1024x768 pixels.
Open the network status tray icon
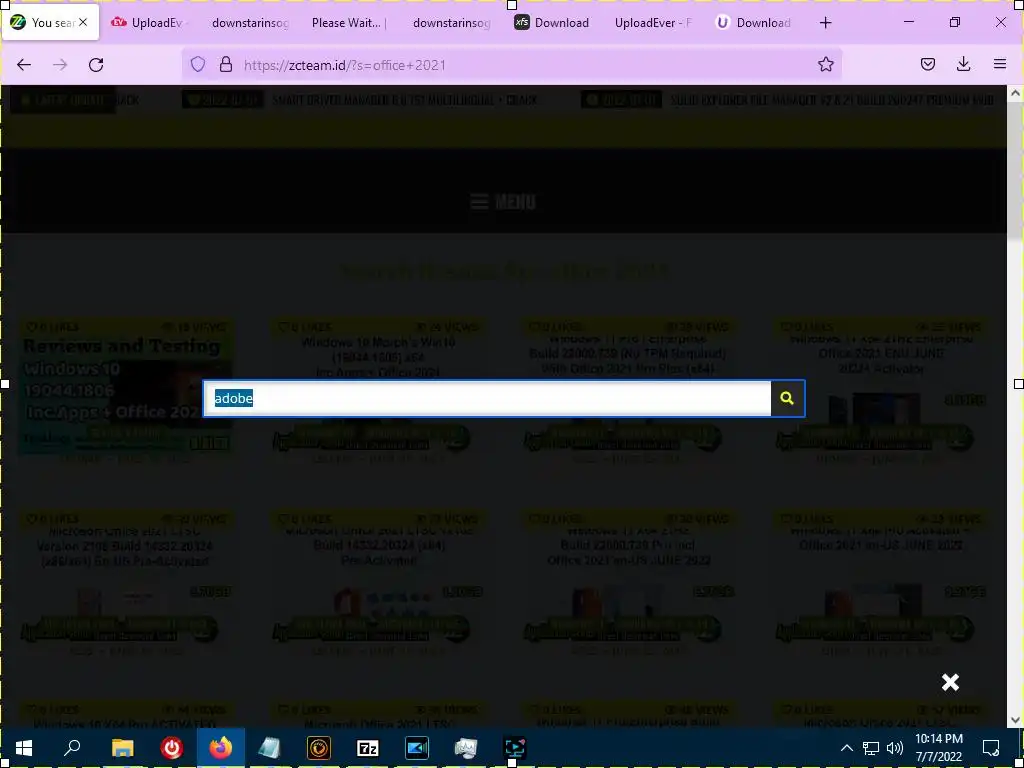click(871, 748)
